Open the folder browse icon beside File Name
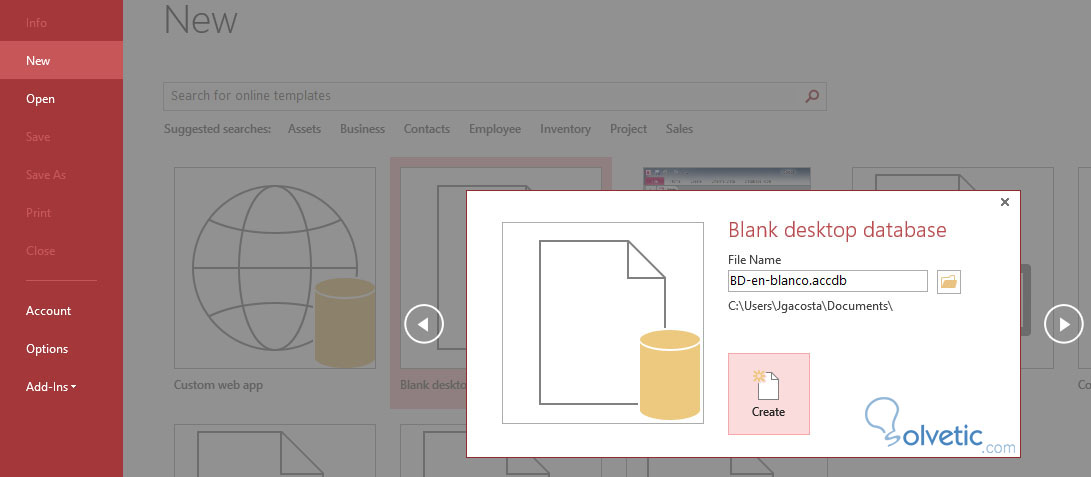Viewport: 1091px width, 477px height. pyautogui.click(x=948, y=282)
